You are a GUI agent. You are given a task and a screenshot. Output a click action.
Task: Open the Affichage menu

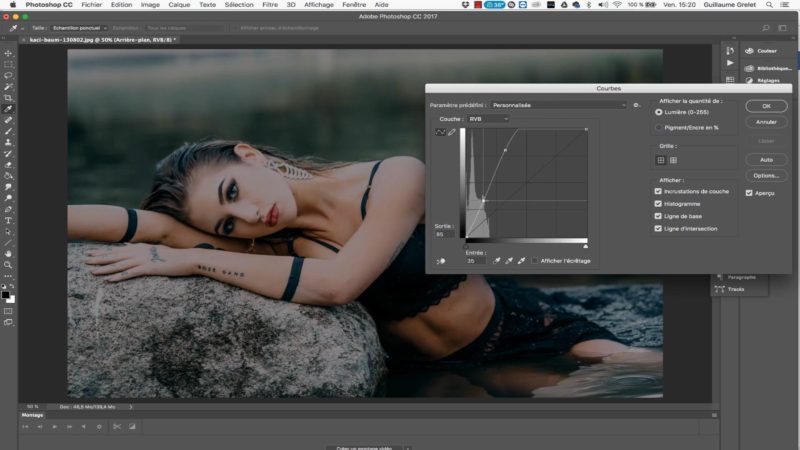tap(319, 5)
